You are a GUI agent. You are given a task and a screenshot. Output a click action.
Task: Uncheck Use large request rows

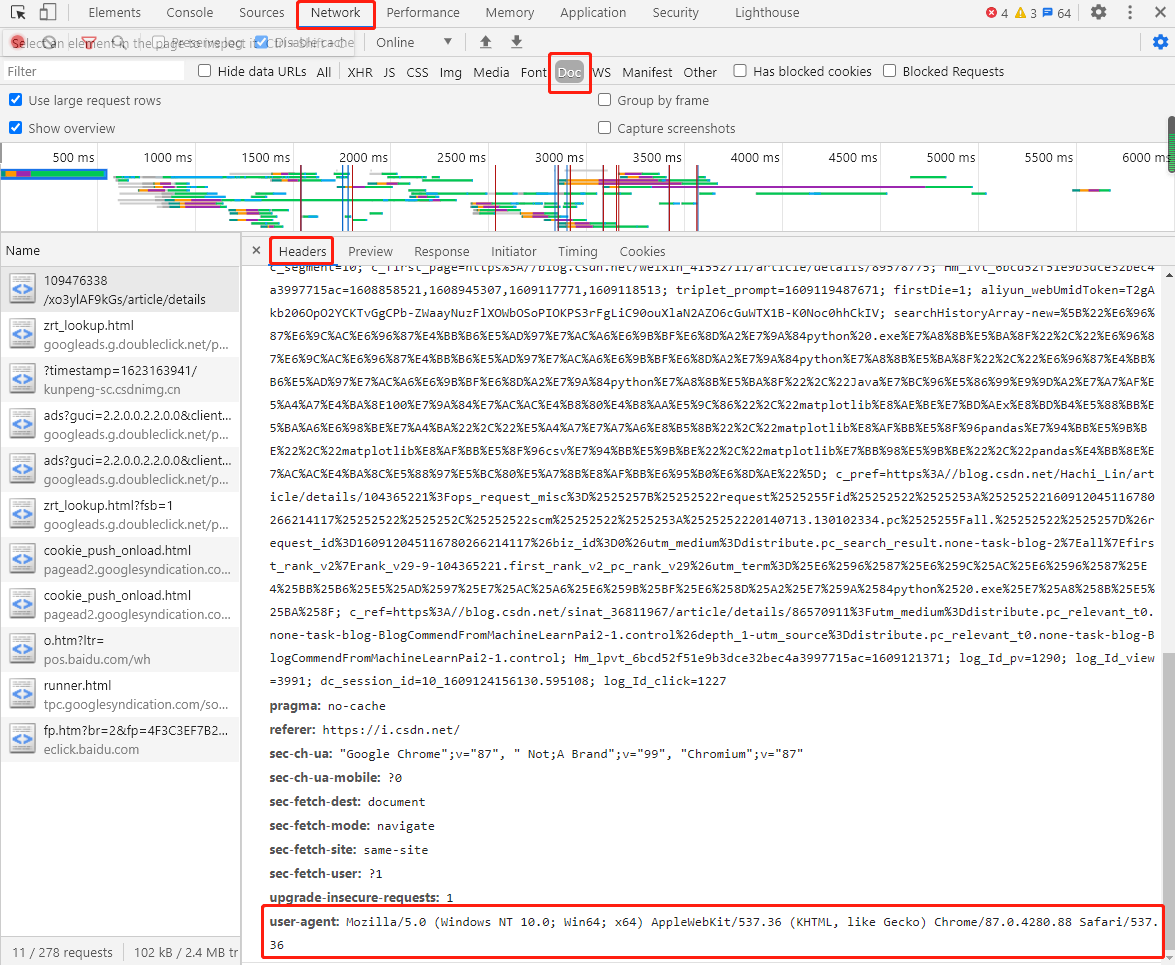coord(16,100)
